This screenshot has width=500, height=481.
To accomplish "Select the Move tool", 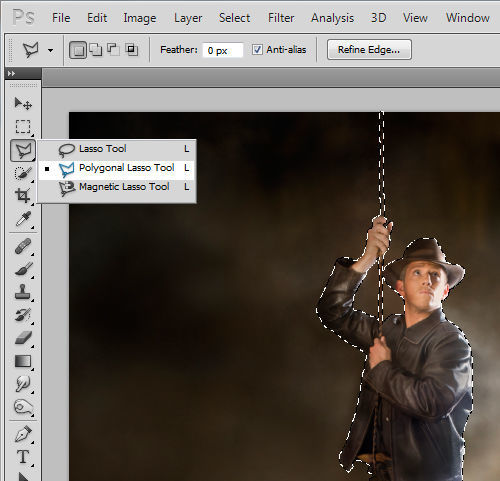I will 23,104.
